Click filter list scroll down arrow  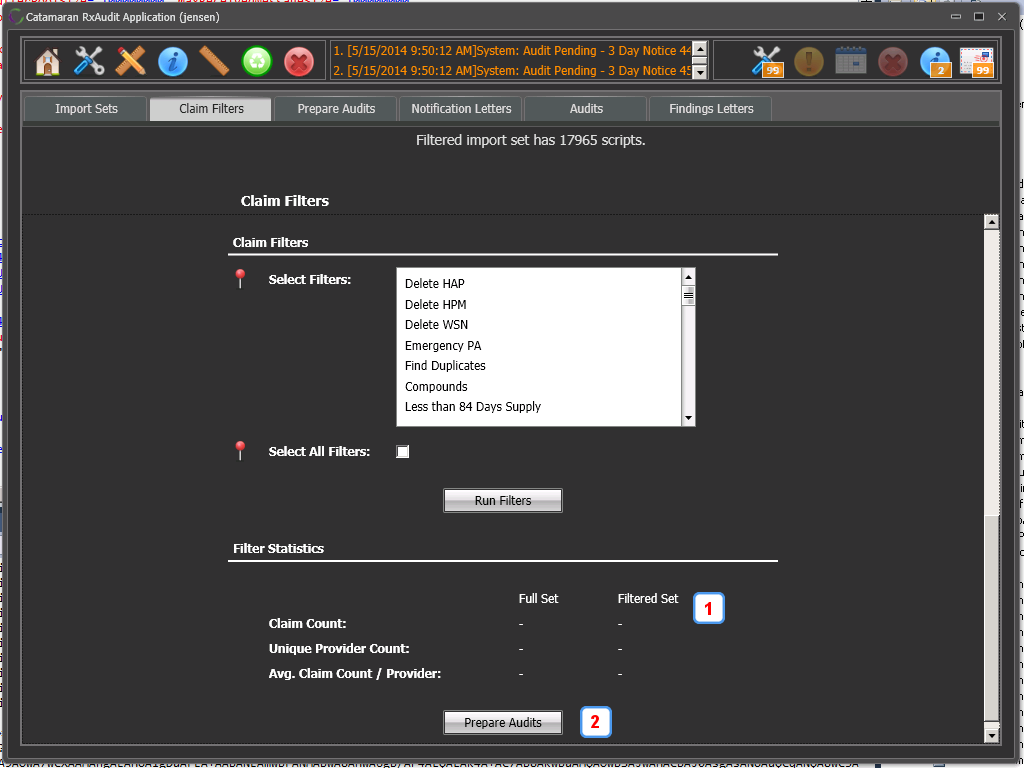(688, 418)
